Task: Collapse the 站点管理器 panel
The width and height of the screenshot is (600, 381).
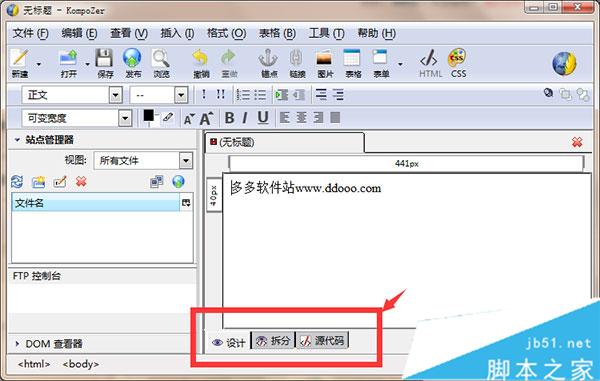Action: click(x=17, y=140)
